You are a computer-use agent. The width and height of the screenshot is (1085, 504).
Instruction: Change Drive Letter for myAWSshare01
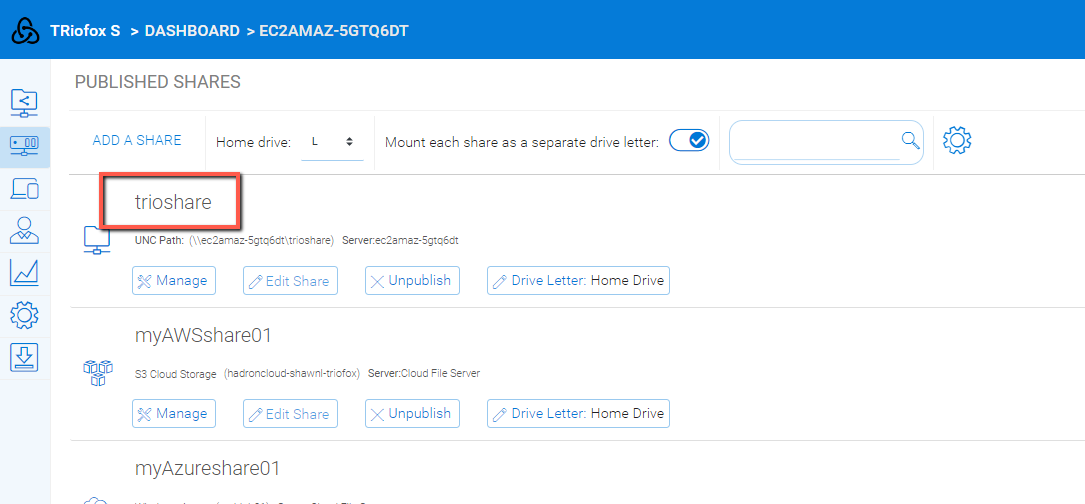tap(578, 413)
